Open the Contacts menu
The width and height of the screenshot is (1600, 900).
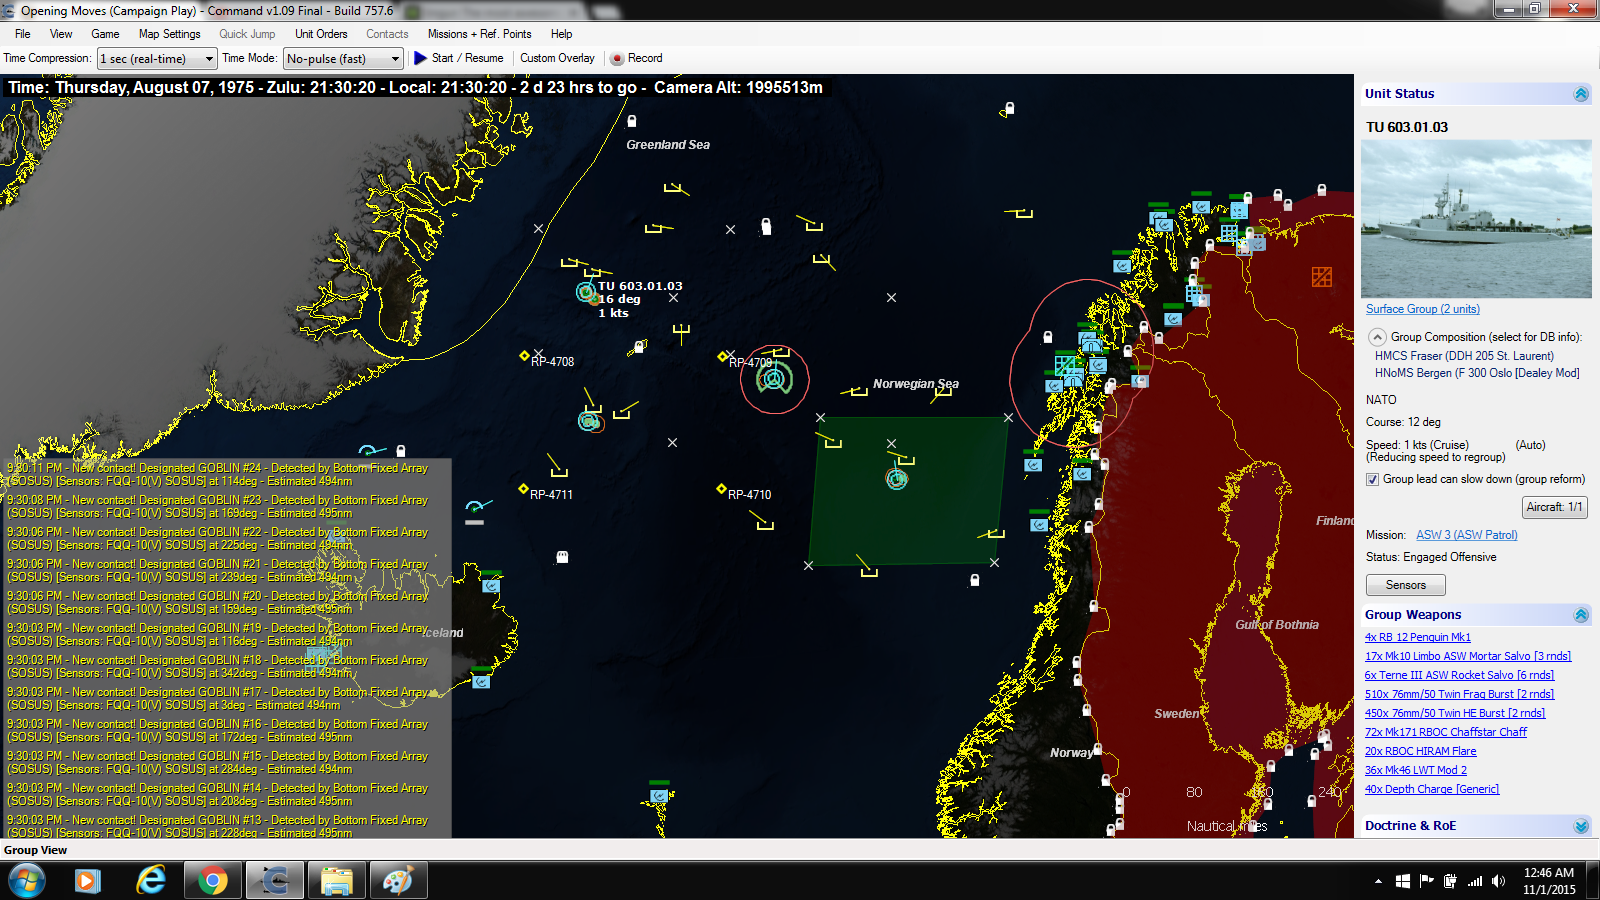pyautogui.click(x=387, y=34)
